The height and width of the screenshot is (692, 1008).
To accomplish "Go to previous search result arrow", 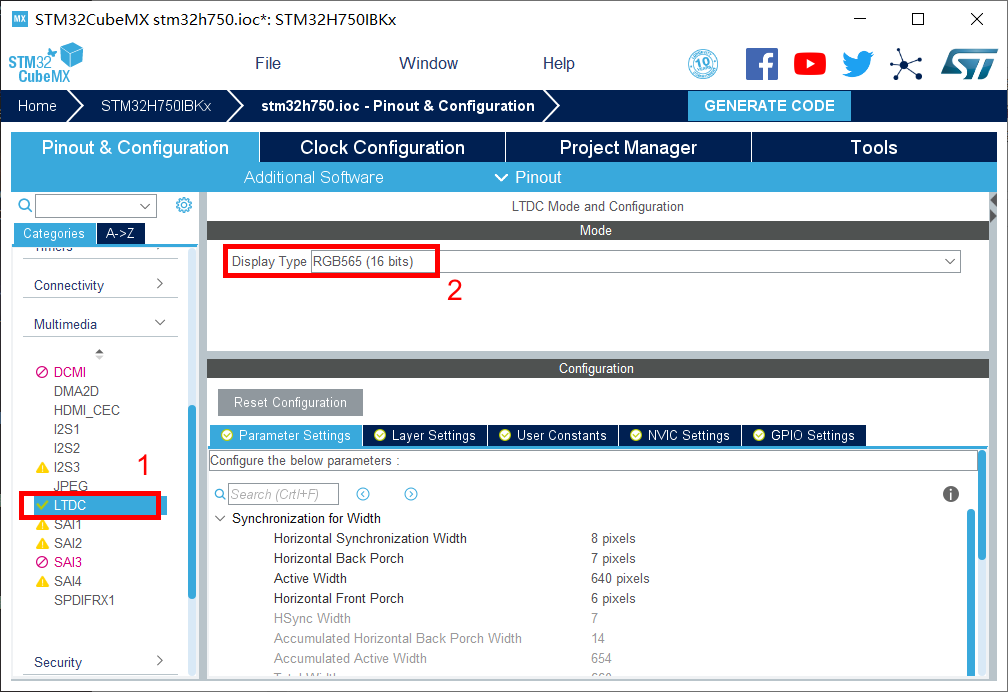I will (363, 494).
